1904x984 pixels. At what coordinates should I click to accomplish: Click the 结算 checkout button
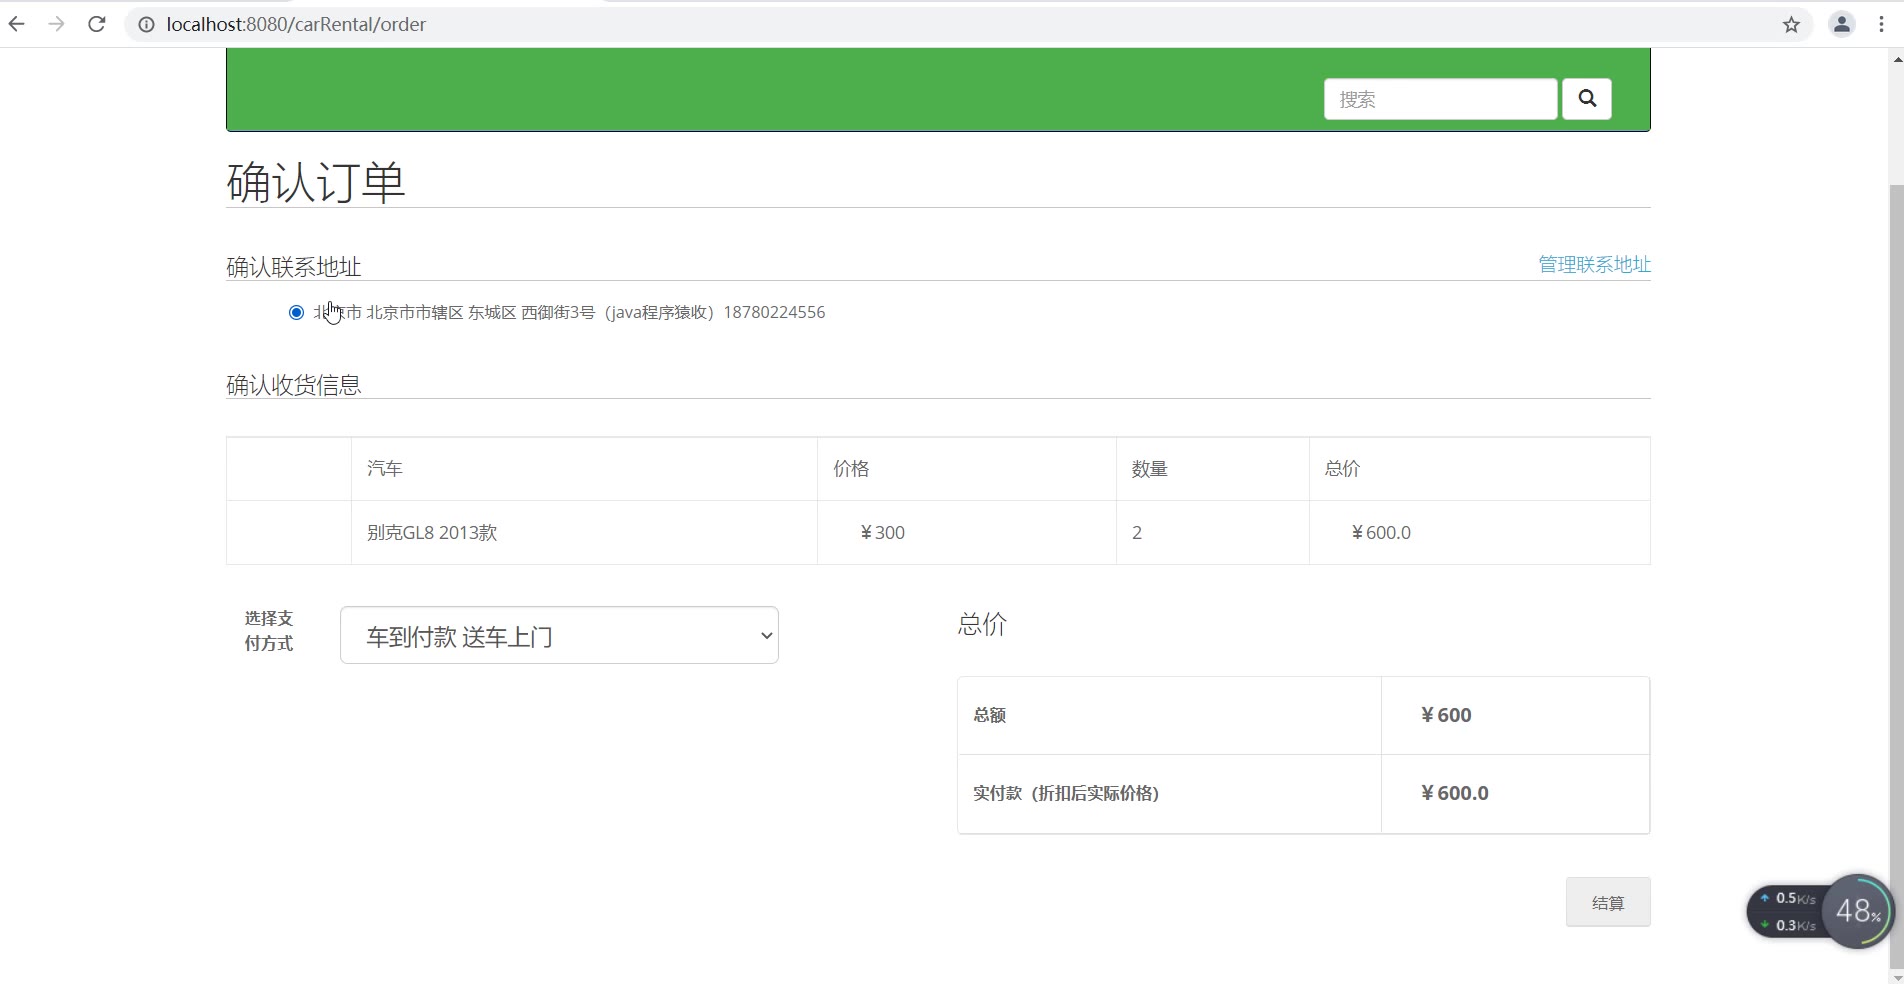click(x=1608, y=902)
